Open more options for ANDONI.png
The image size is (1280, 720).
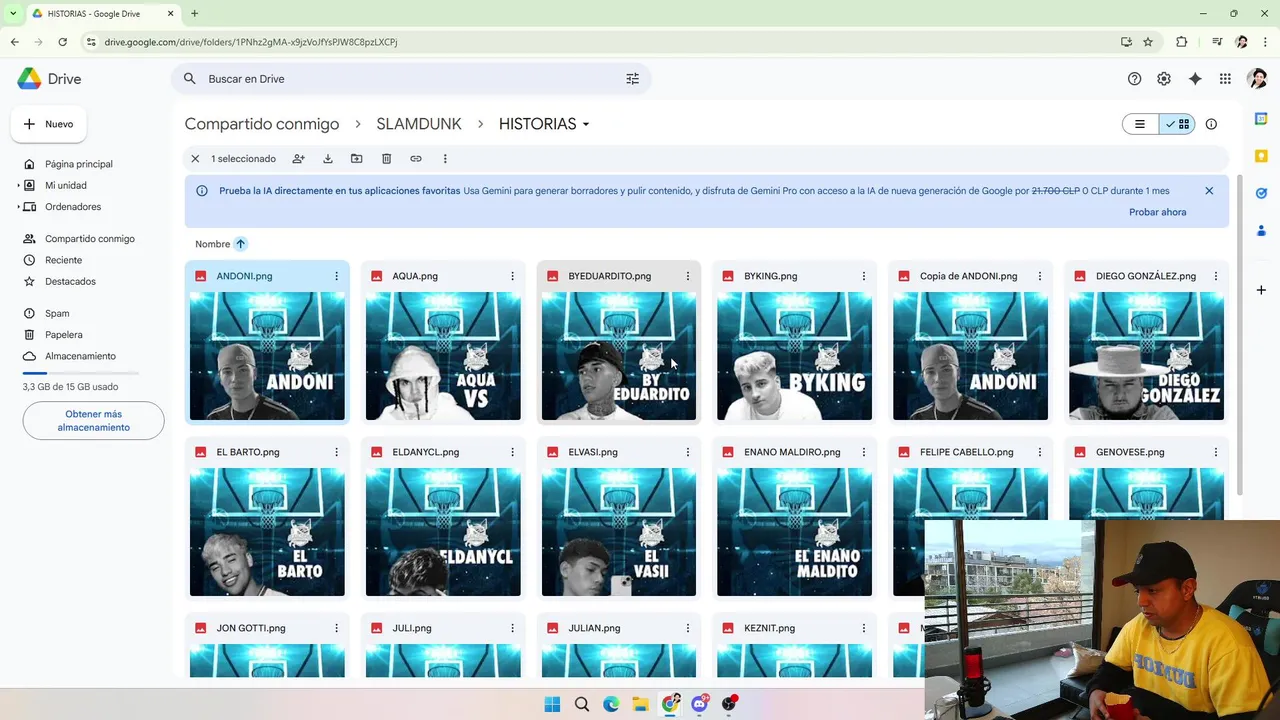tap(336, 276)
